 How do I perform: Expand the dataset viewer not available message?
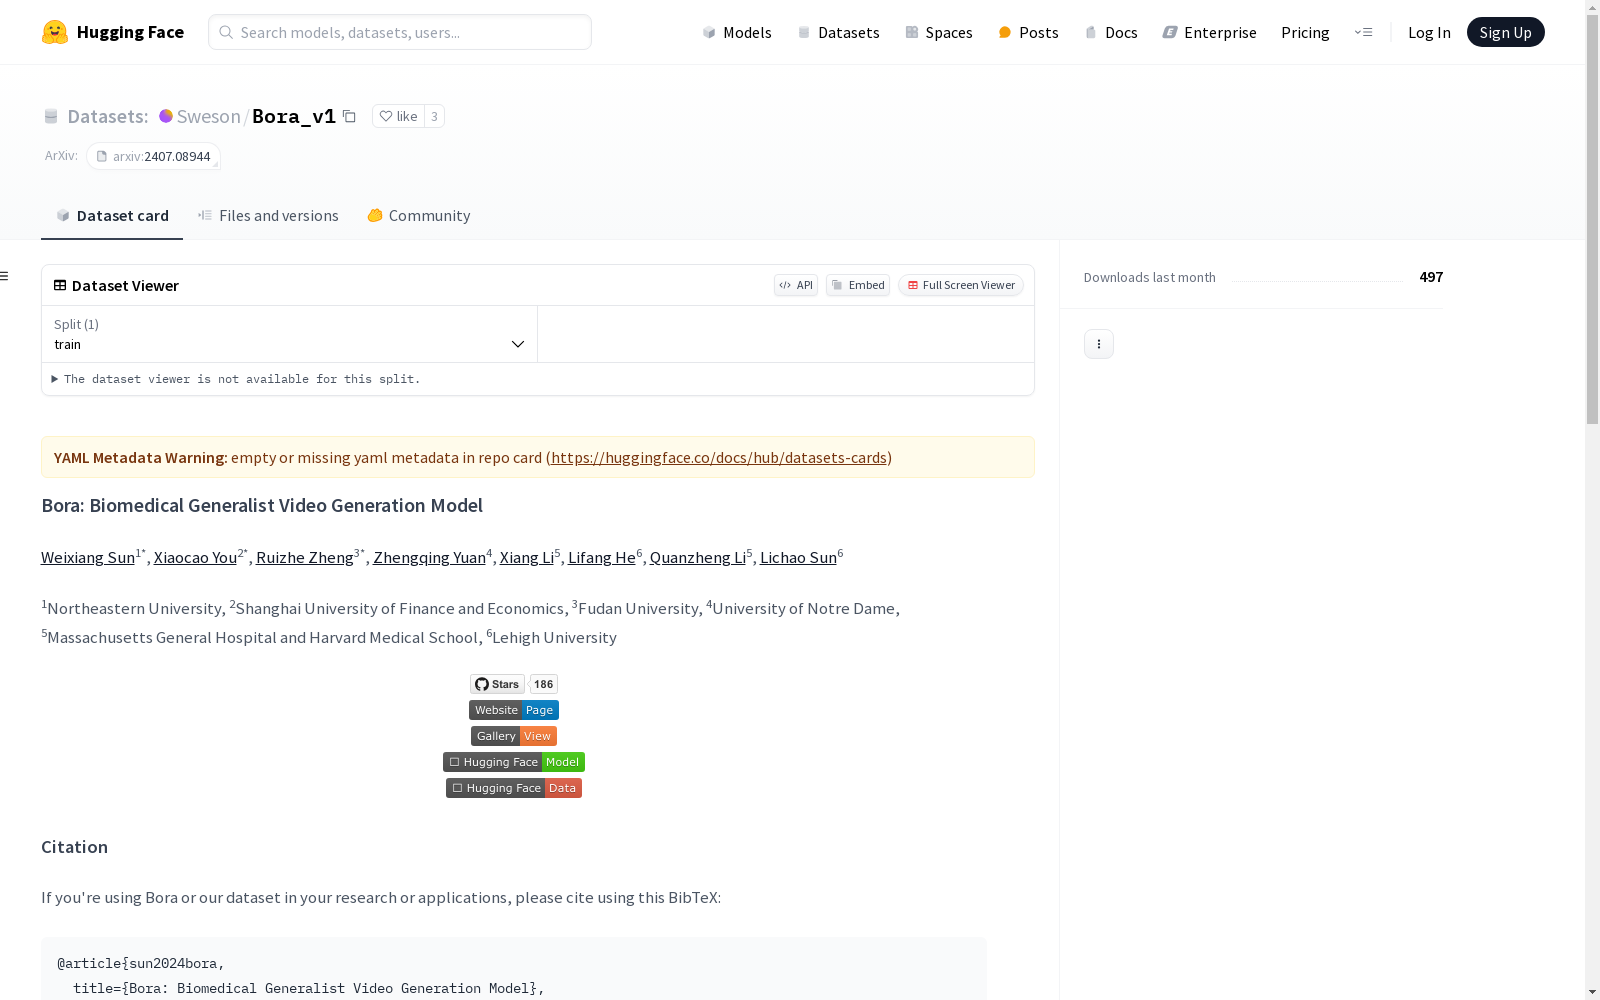coord(236,379)
